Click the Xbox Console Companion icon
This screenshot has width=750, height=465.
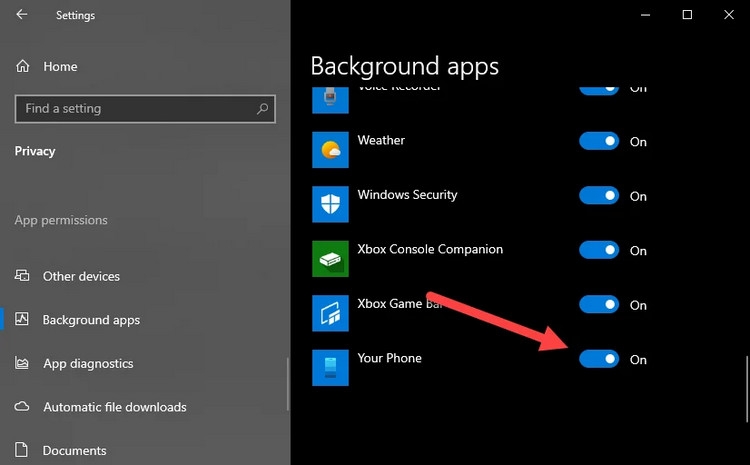[x=331, y=259]
